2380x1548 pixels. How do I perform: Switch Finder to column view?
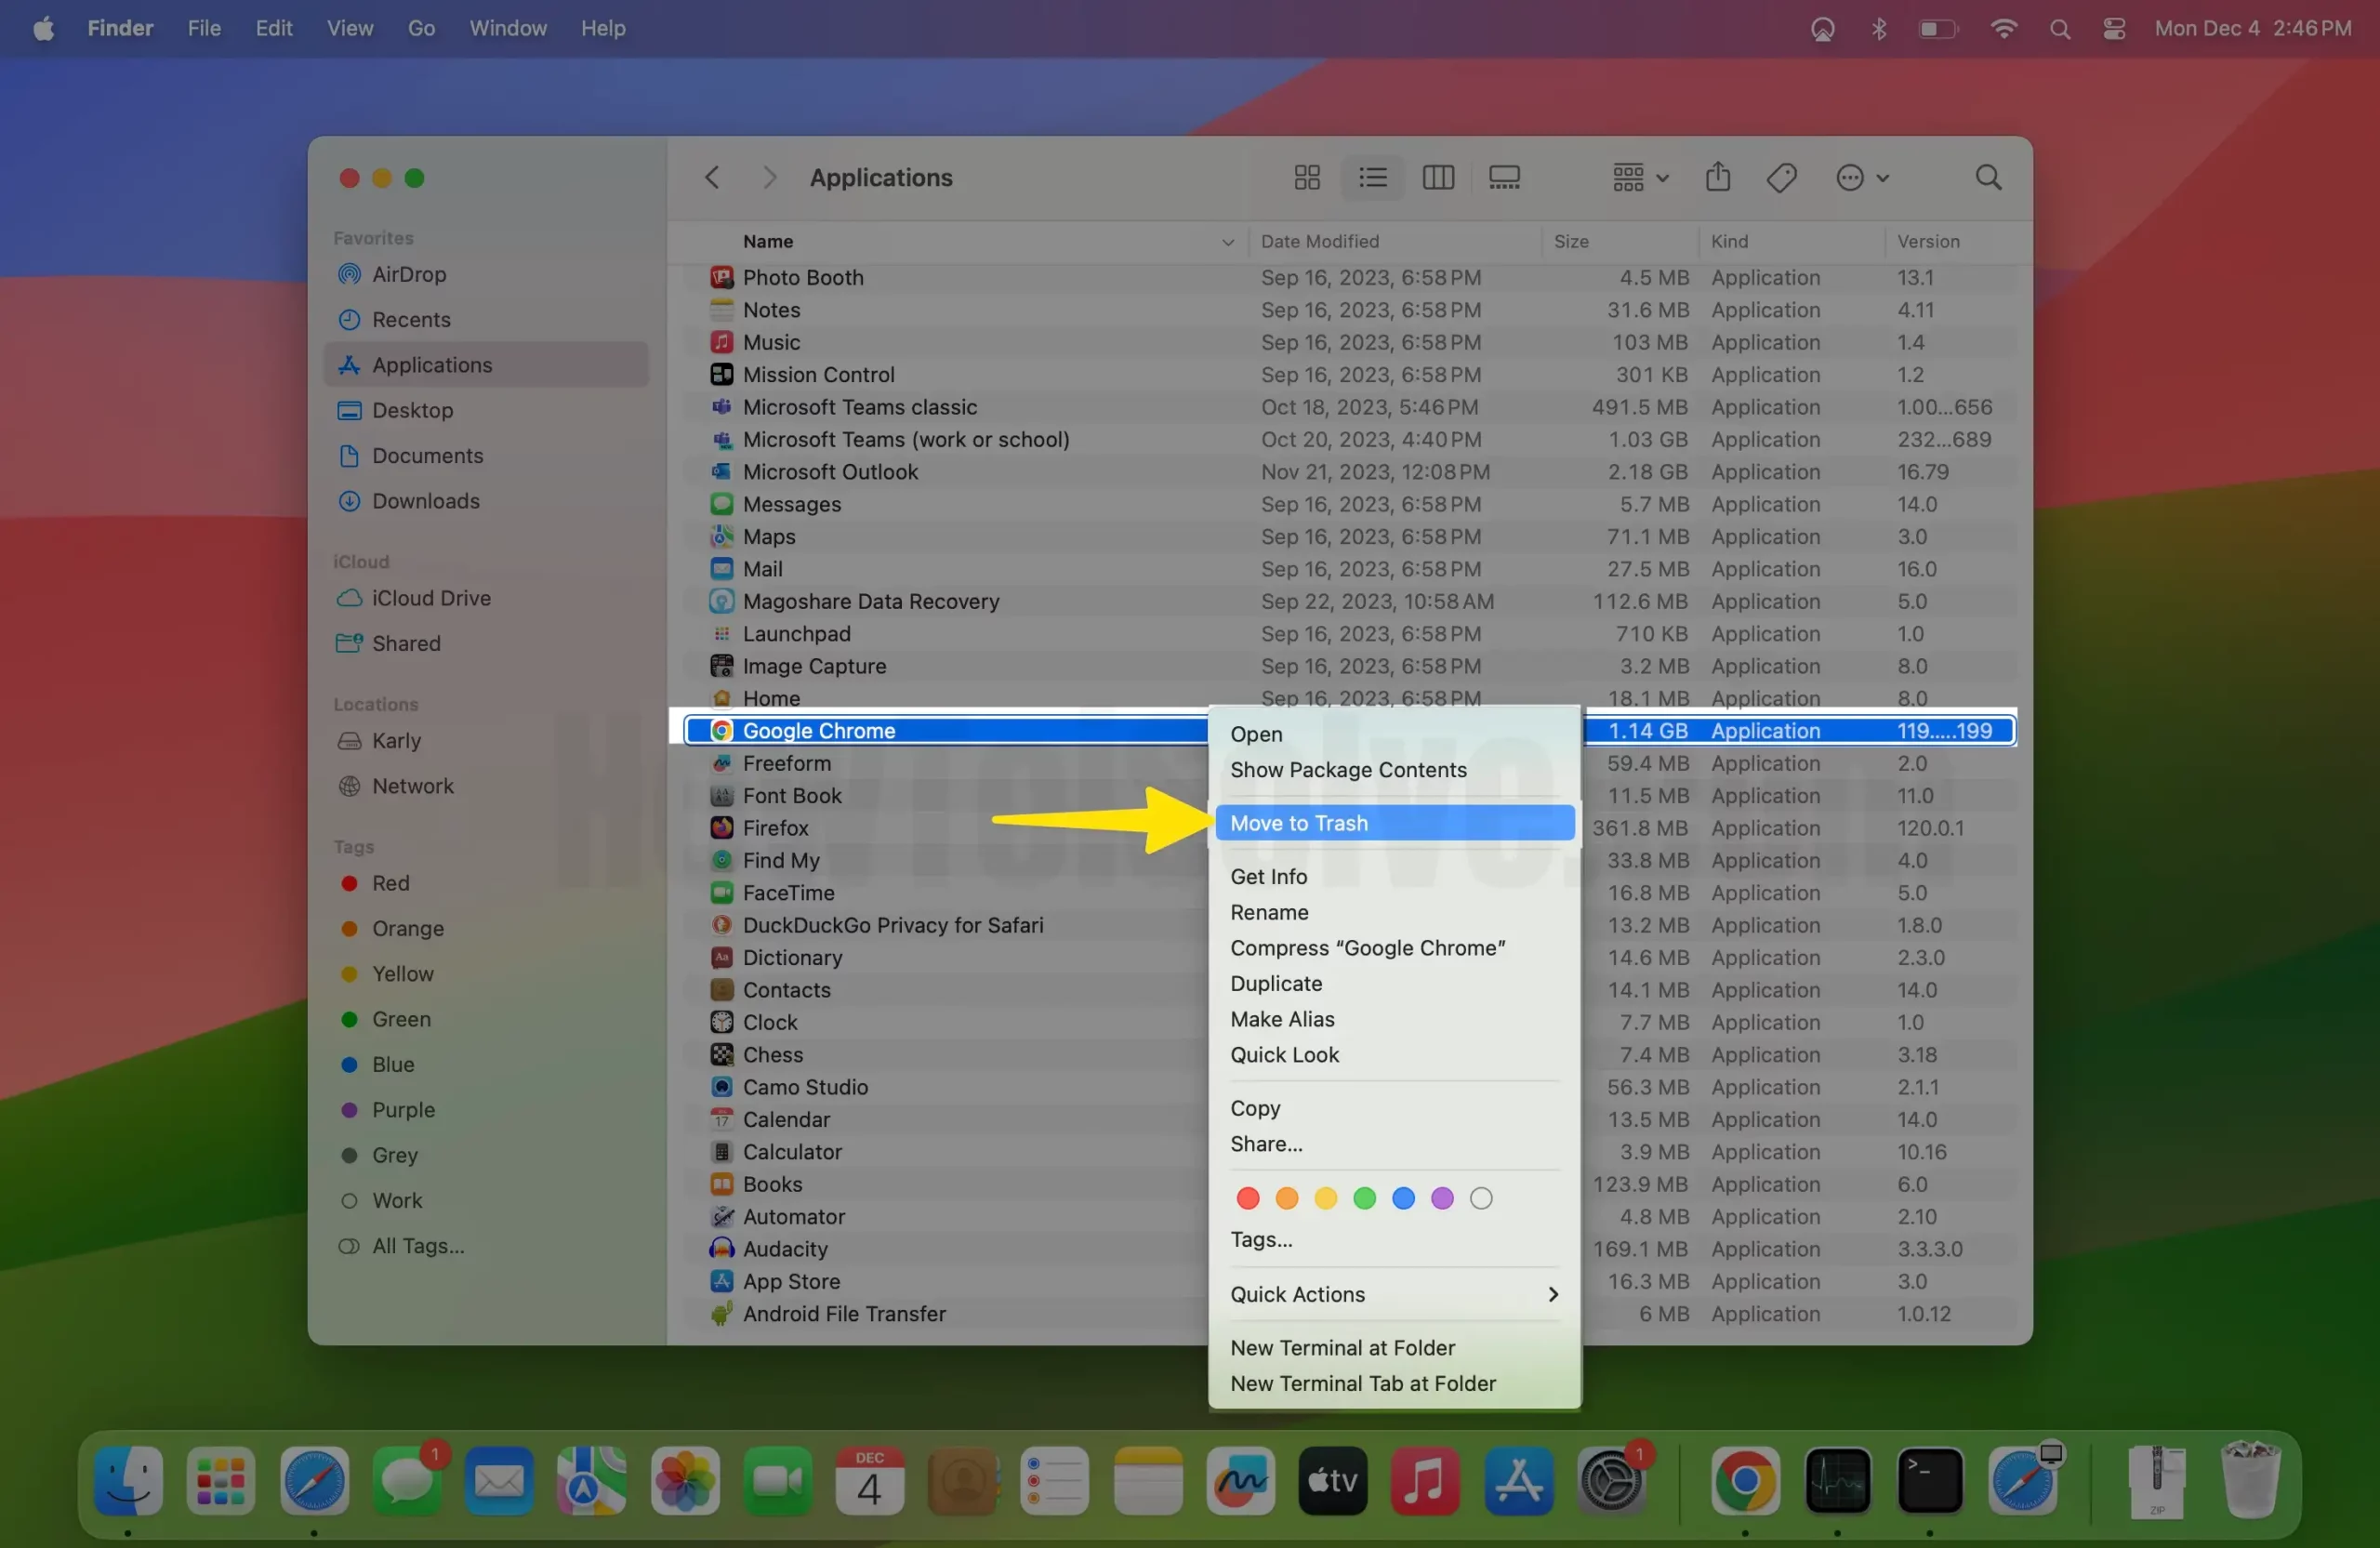[1438, 178]
